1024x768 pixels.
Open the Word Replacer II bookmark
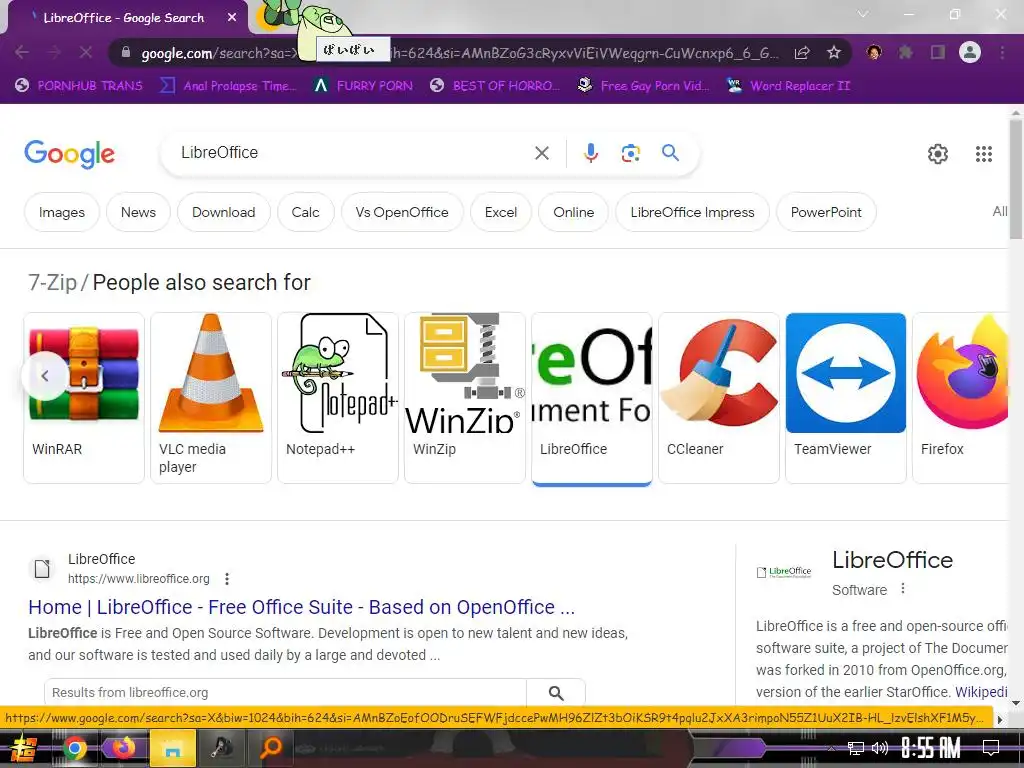click(x=788, y=86)
